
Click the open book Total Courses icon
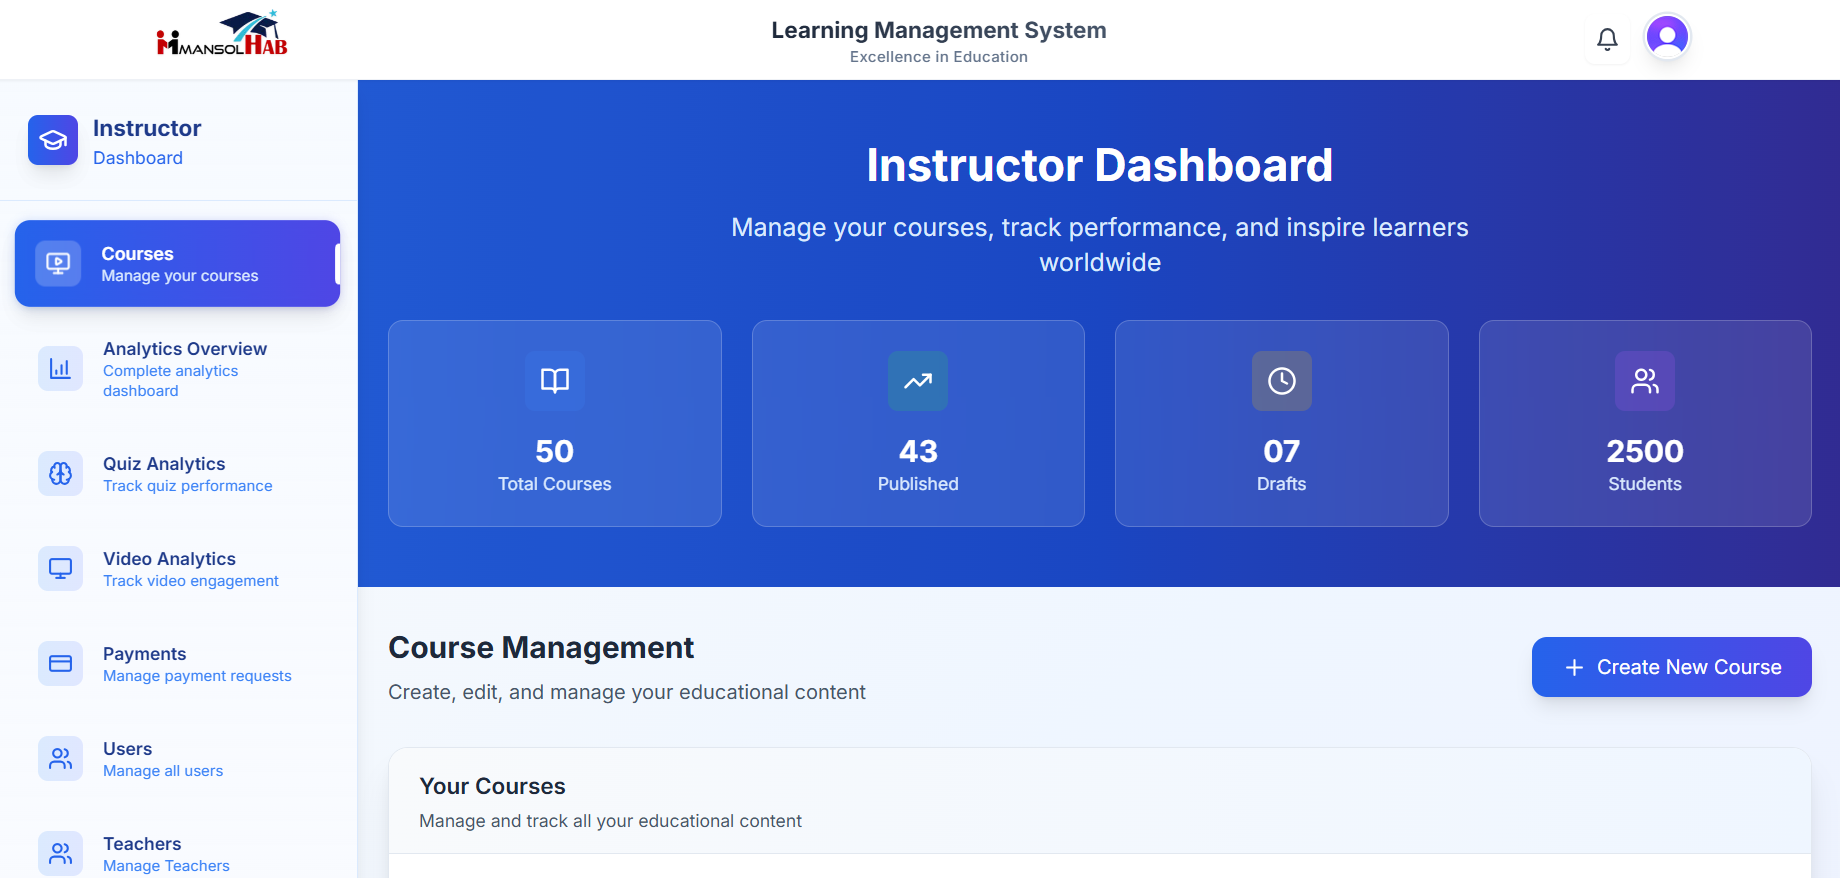coord(555,380)
